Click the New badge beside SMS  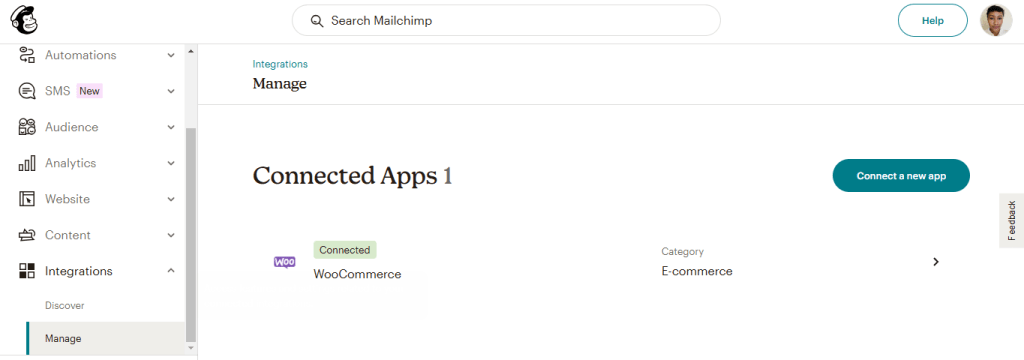(x=89, y=91)
